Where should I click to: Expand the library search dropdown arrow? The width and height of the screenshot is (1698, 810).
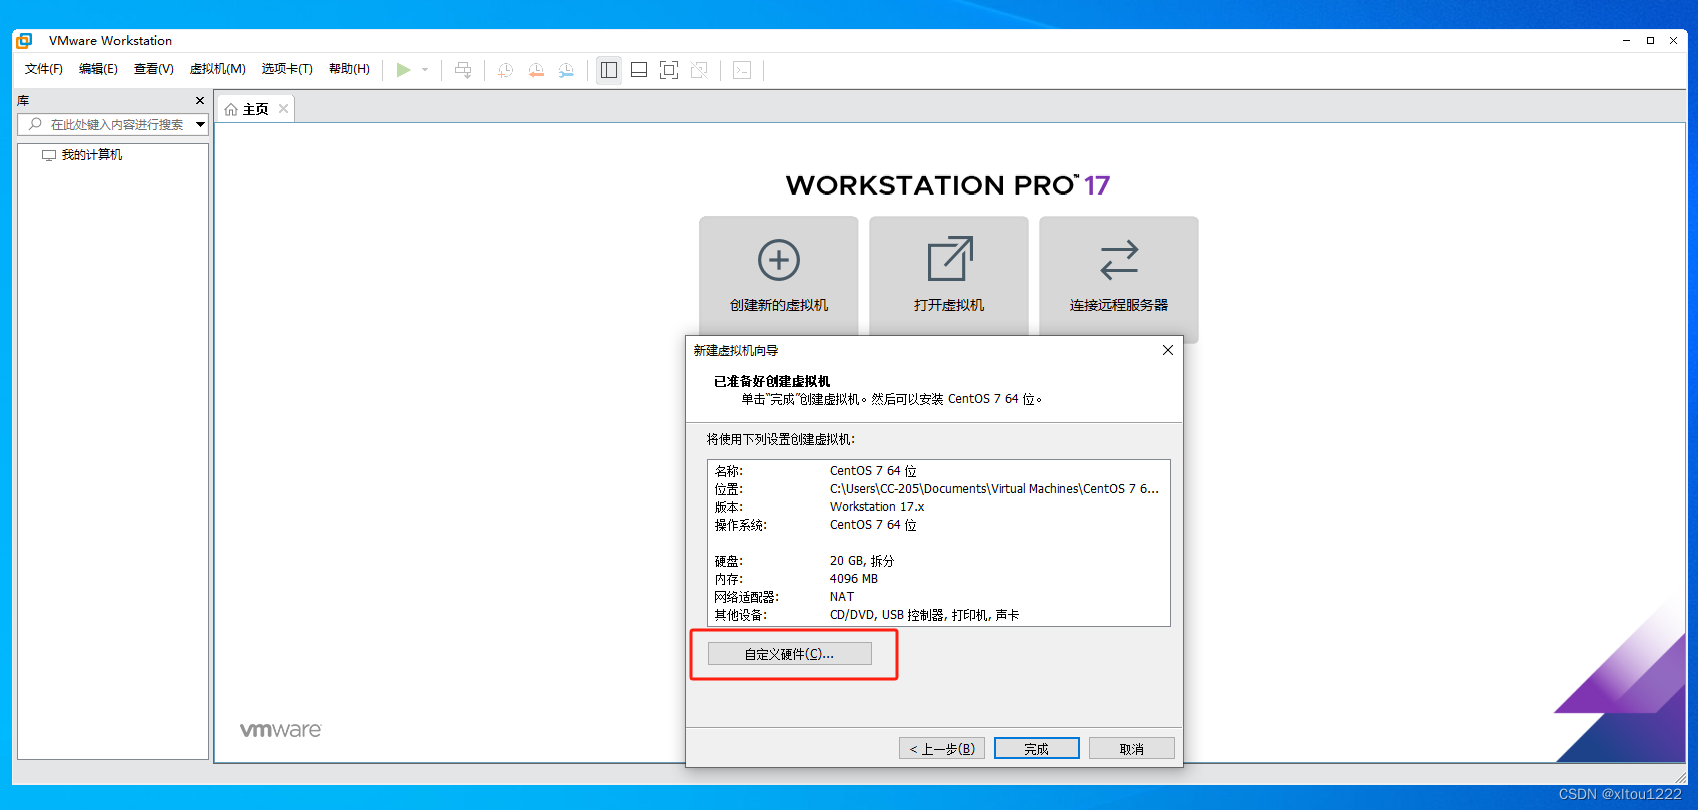201,125
